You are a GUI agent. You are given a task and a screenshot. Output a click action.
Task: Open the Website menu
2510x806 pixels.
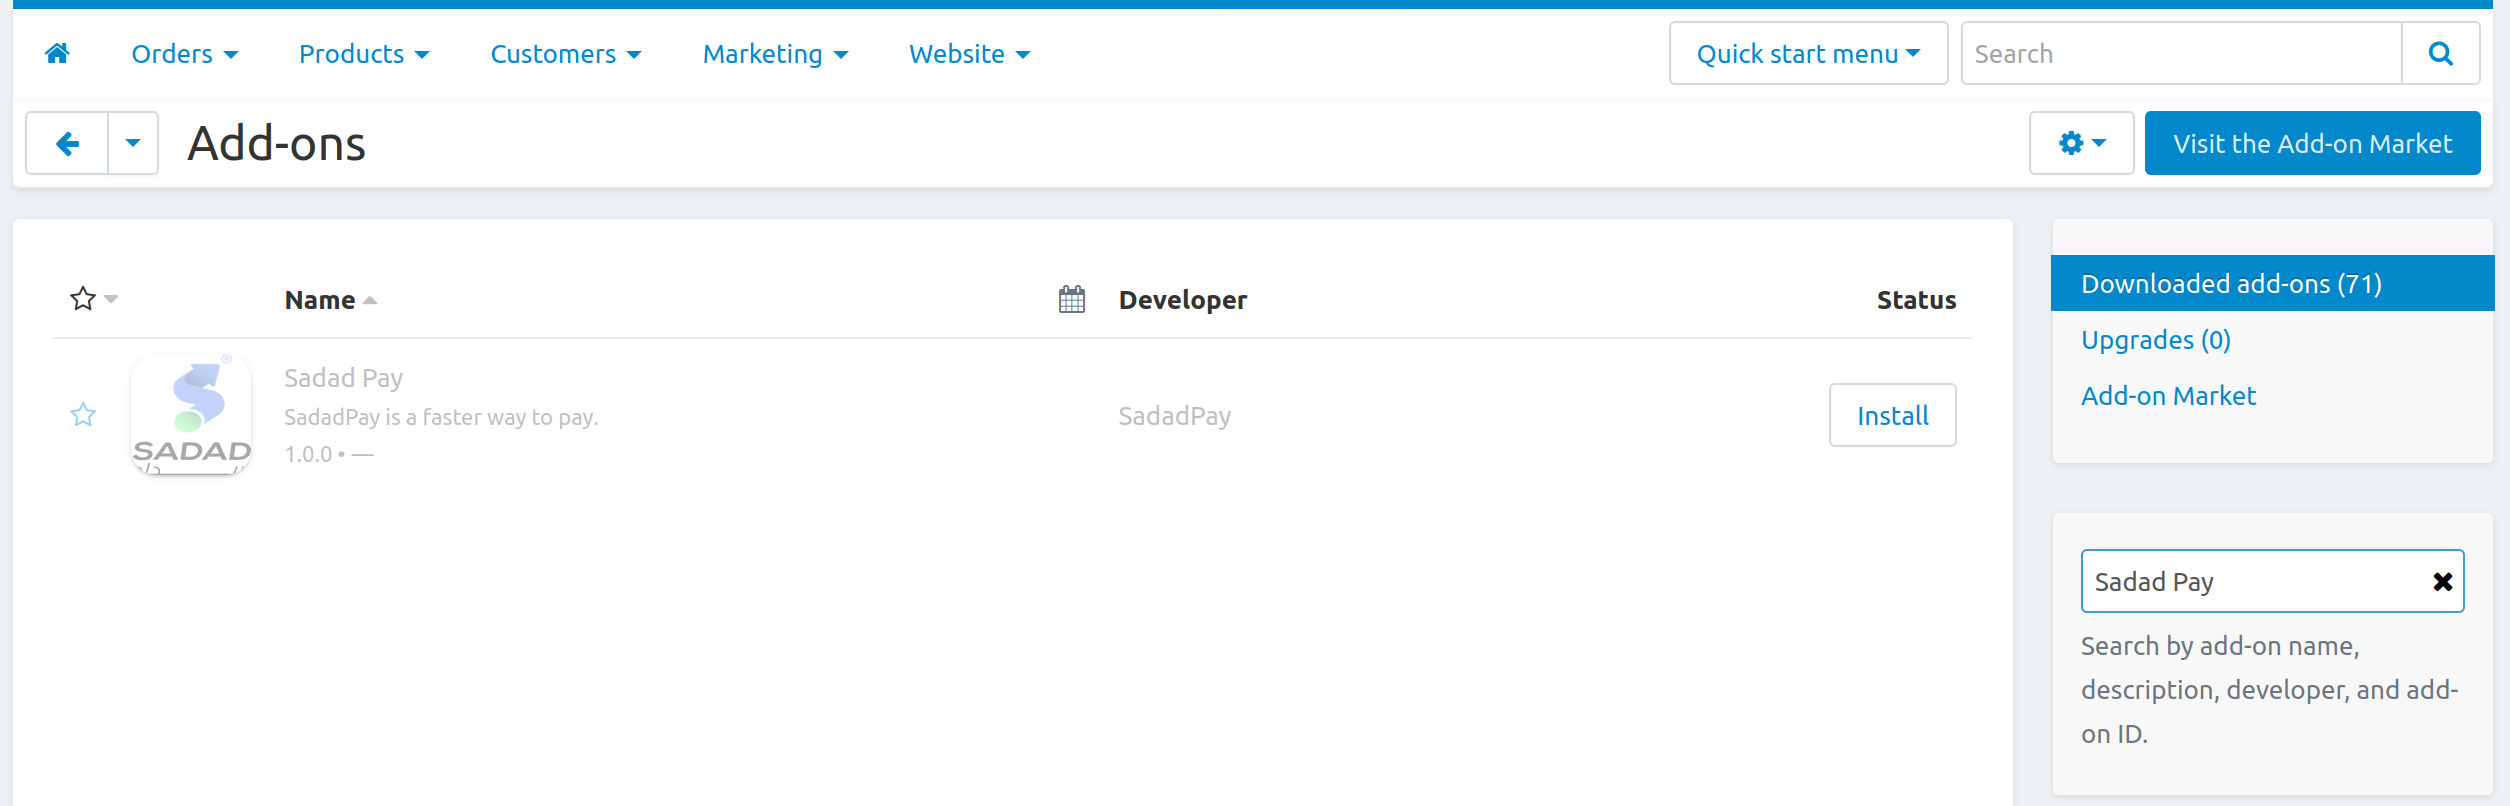[969, 54]
